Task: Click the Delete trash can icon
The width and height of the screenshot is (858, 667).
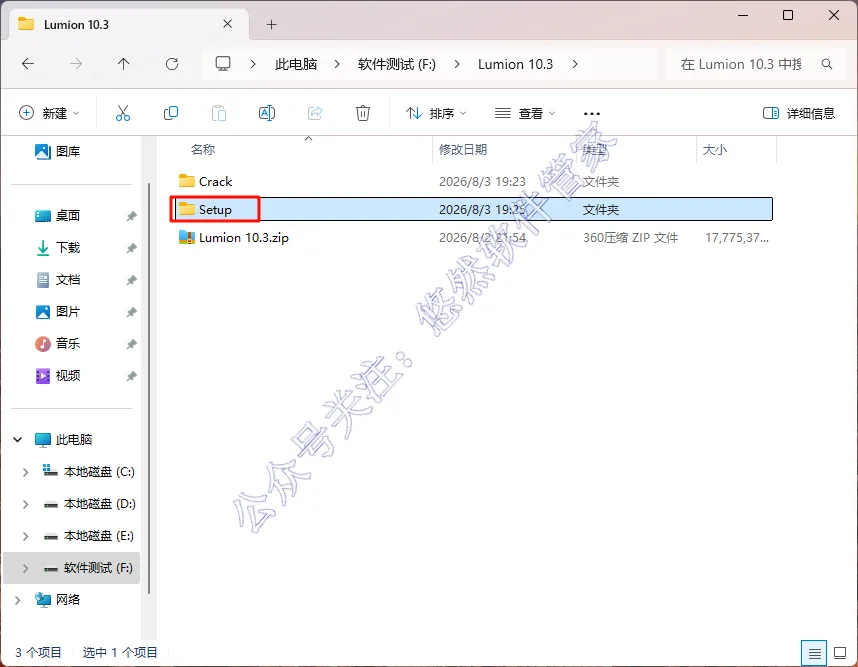Action: tap(363, 113)
